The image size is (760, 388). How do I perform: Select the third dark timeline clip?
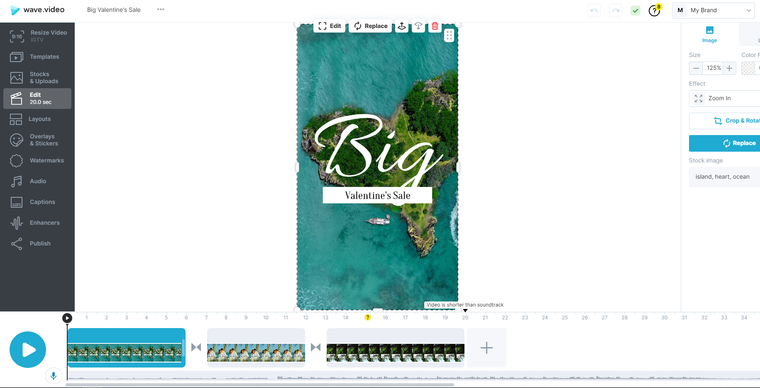pyautogui.click(x=396, y=348)
